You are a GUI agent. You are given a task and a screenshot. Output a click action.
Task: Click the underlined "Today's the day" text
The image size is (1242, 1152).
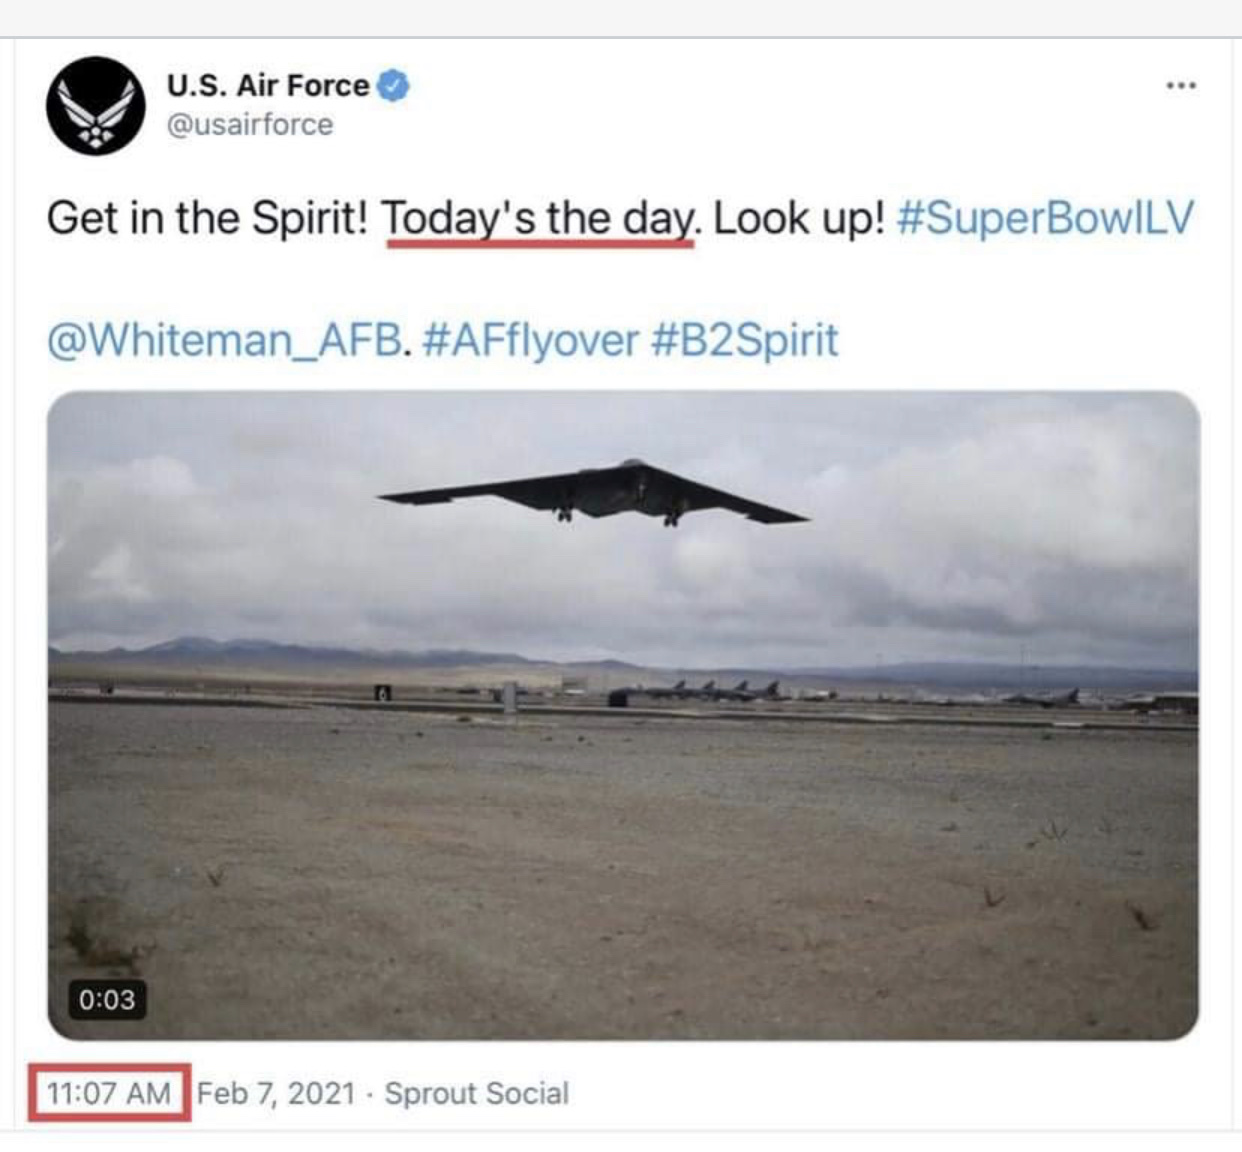coord(538,219)
